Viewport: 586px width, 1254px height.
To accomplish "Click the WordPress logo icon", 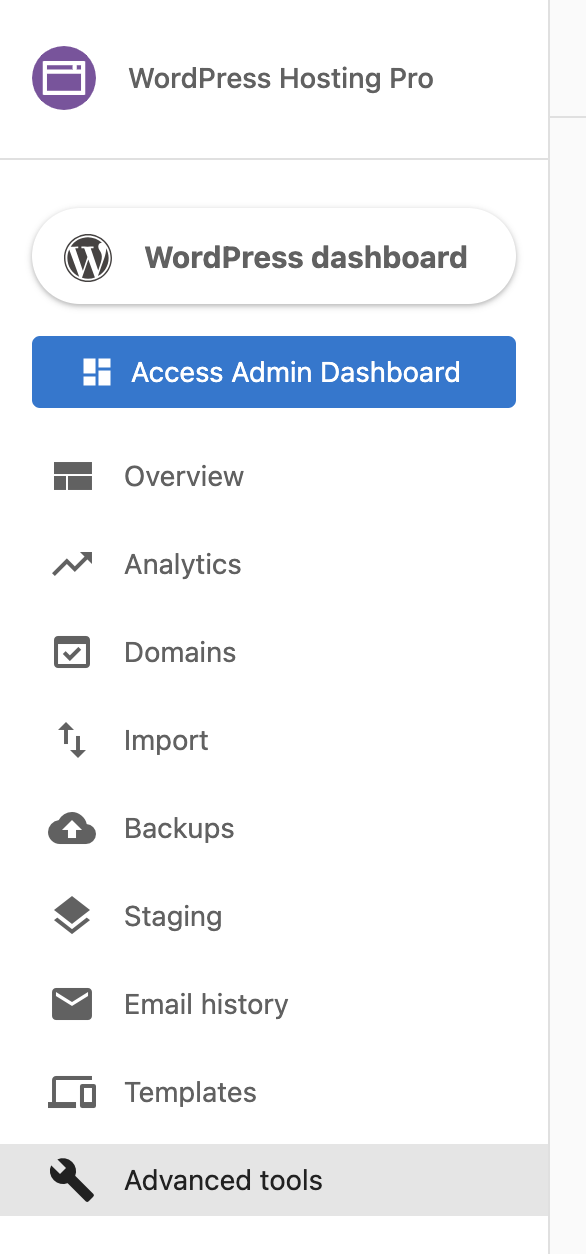I will (88, 258).
